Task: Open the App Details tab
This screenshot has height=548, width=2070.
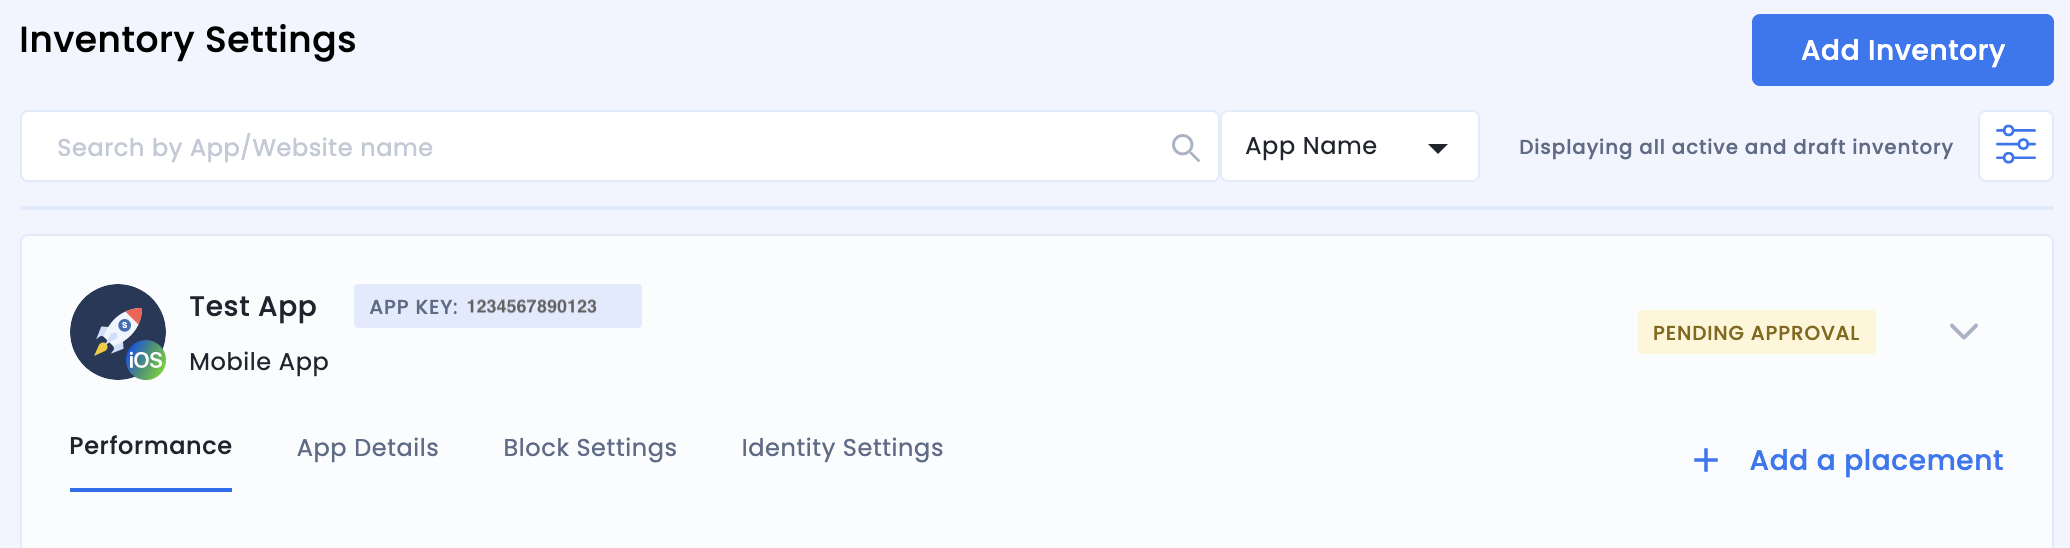Action: (x=367, y=448)
